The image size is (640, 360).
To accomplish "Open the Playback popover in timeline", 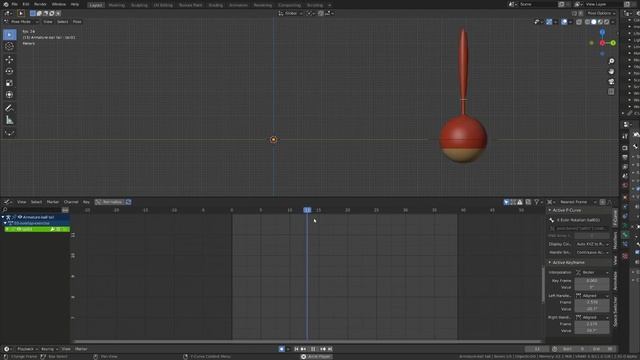I will tap(27, 349).
